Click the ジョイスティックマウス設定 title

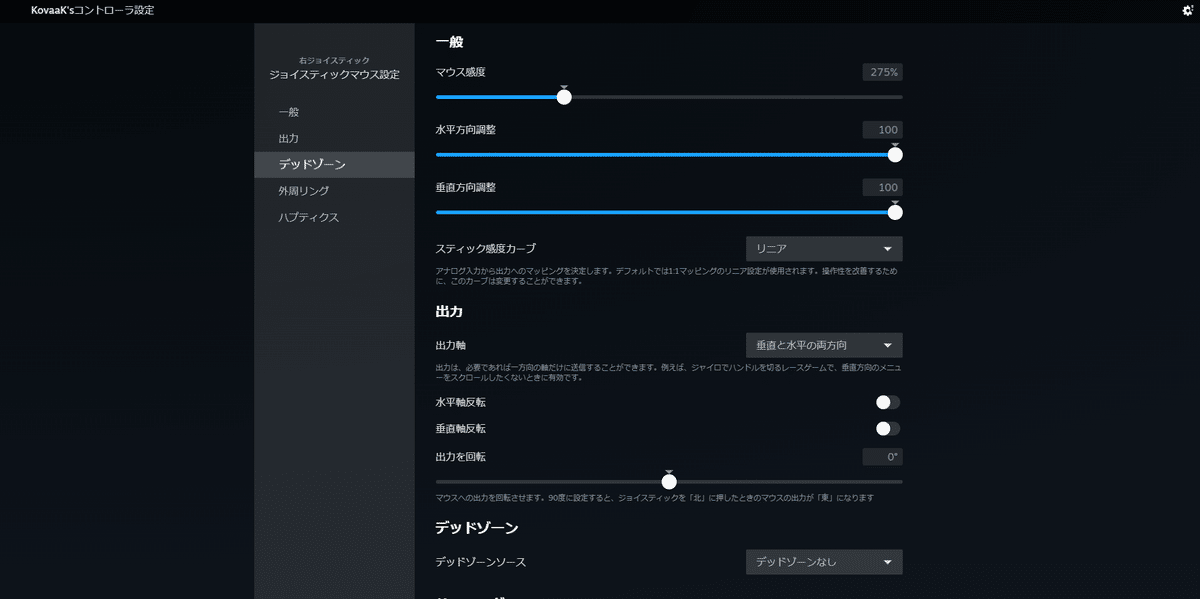pyautogui.click(x=334, y=74)
